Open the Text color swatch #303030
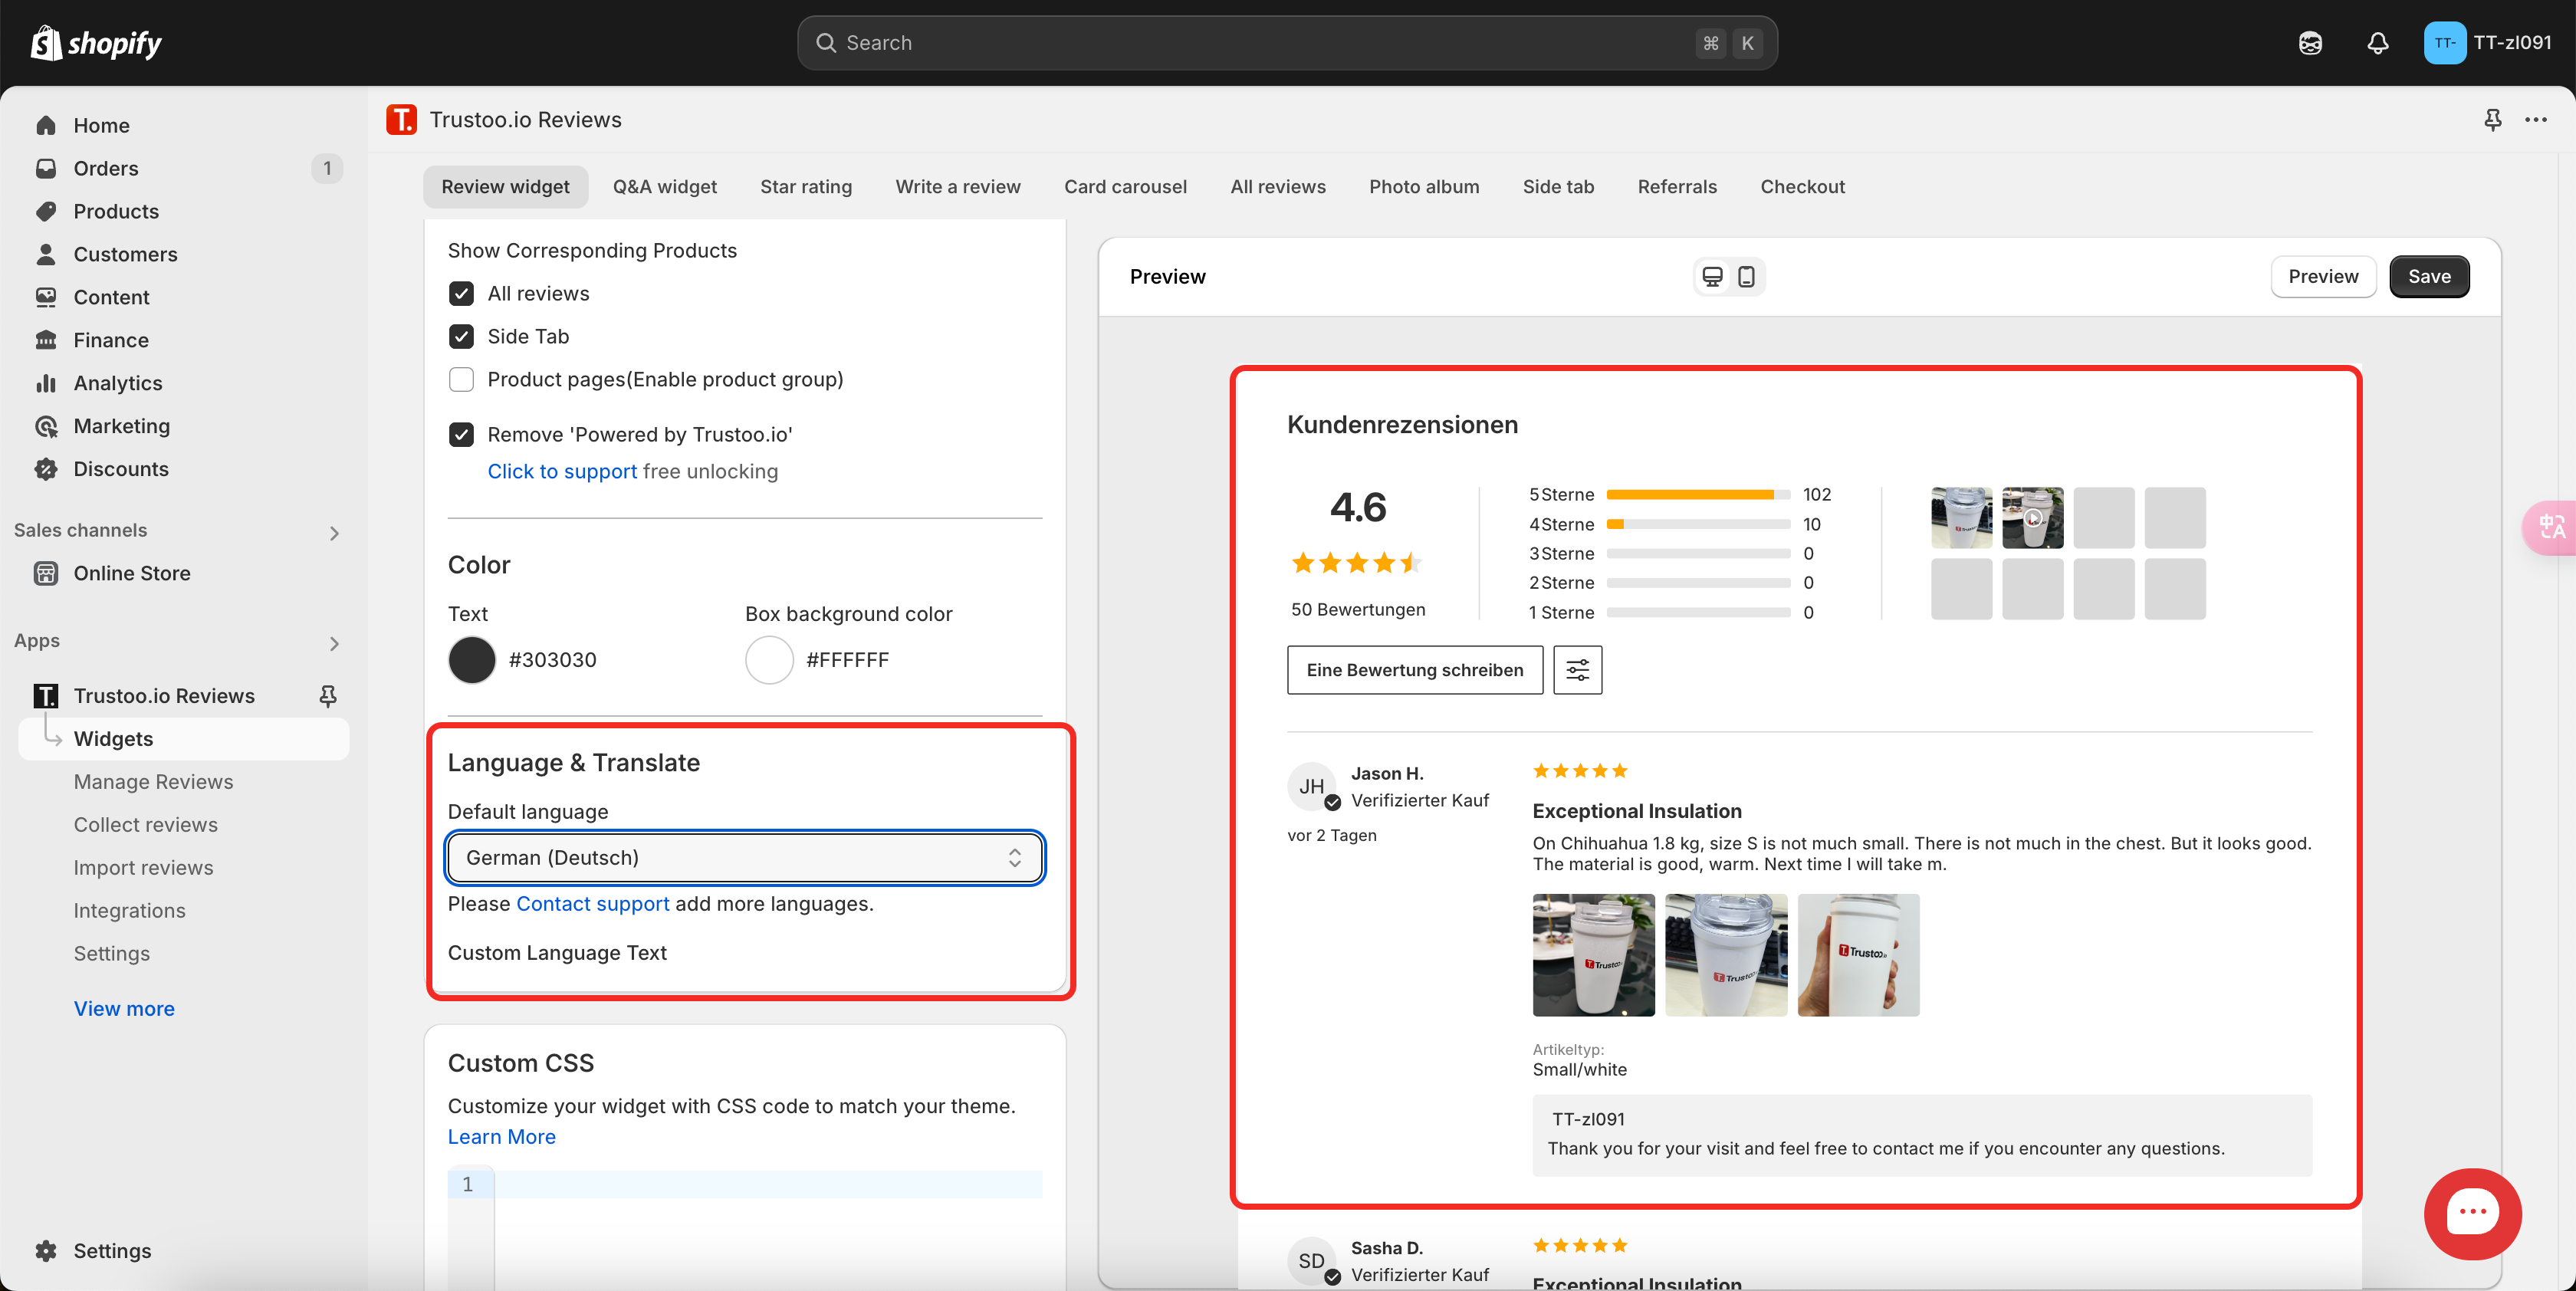The height and width of the screenshot is (1291, 2576). (x=472, y=660)
